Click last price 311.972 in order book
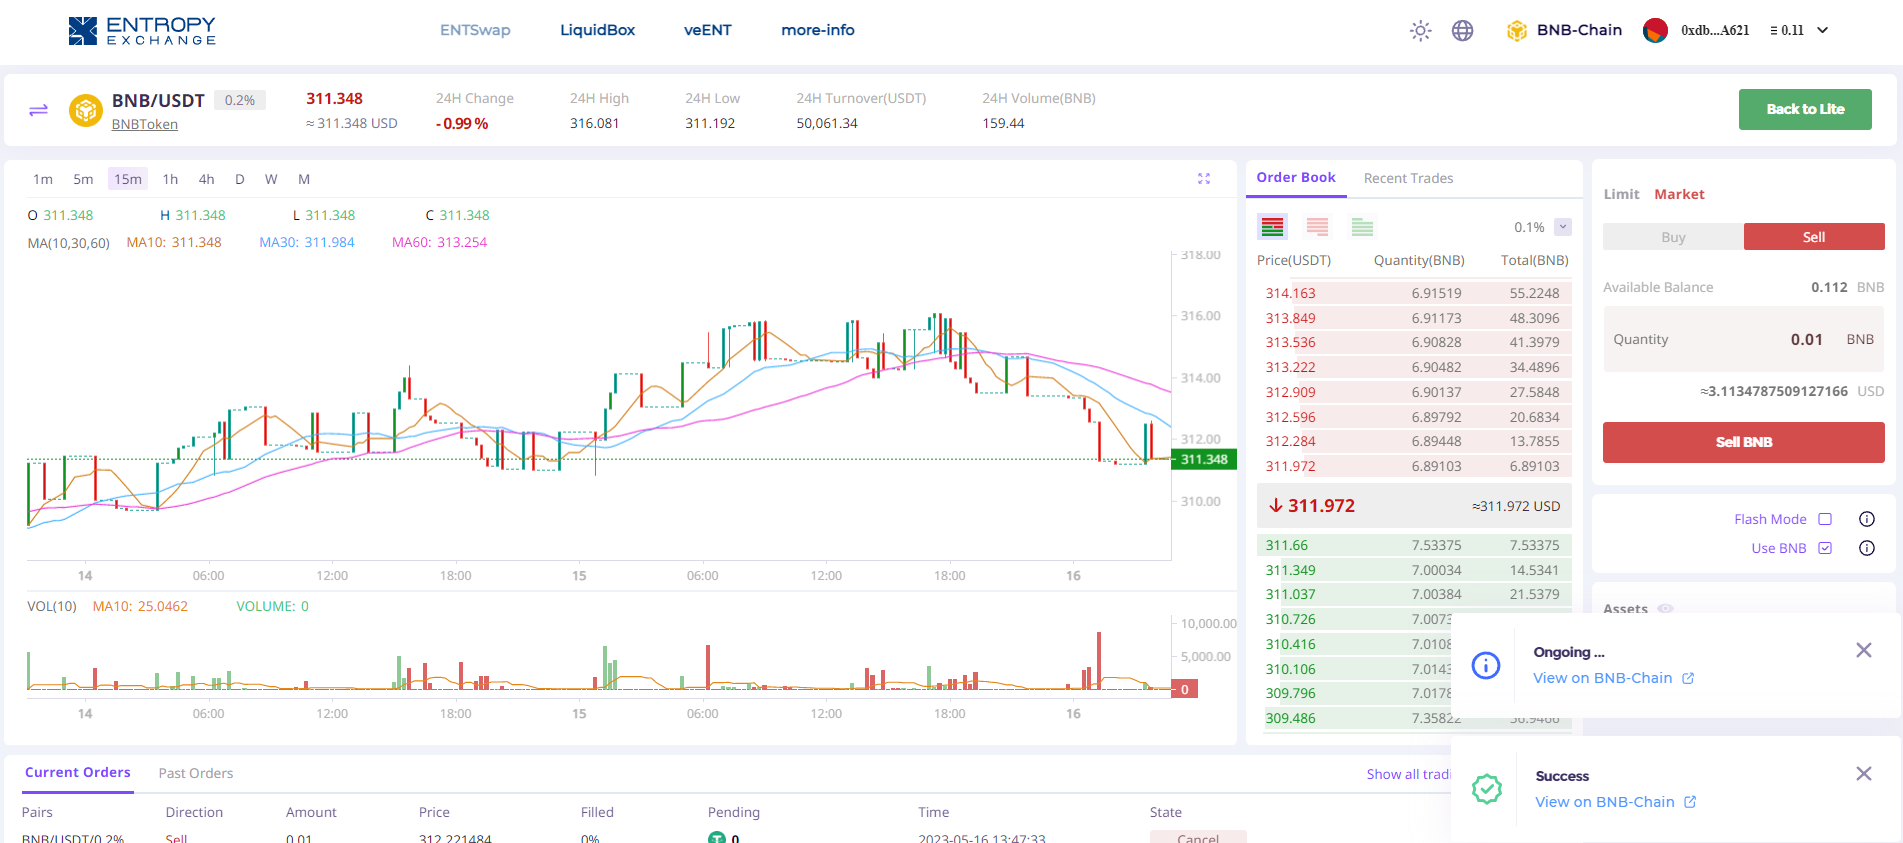 tap(1321, 506)
